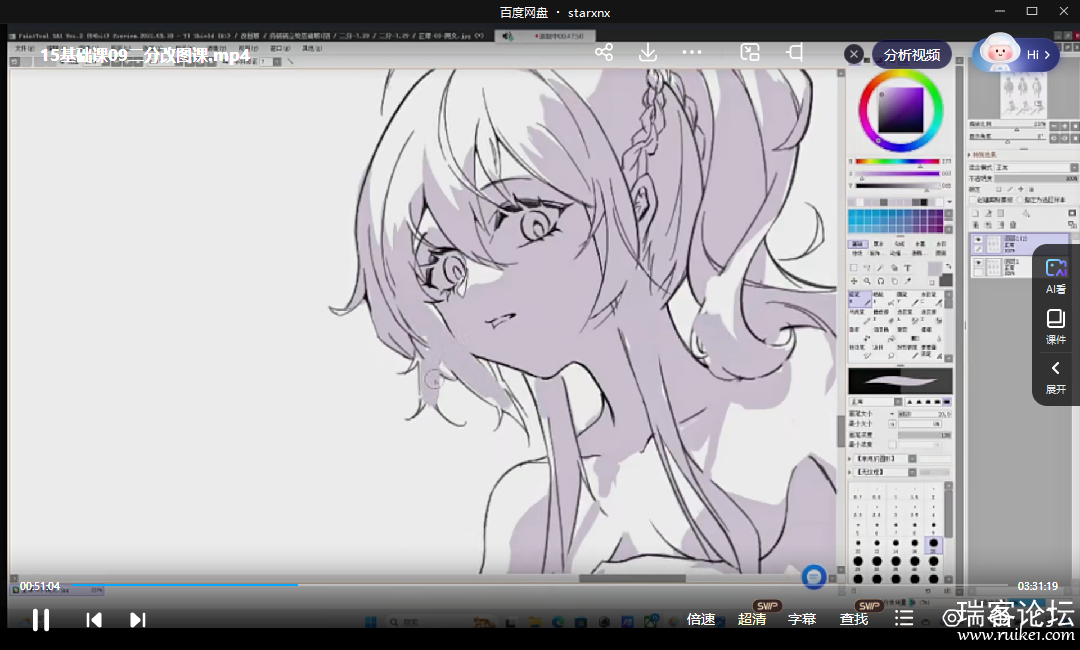
Task: Click the trash delete-layer icon in SAI
Action: [x=1012, y=225]
